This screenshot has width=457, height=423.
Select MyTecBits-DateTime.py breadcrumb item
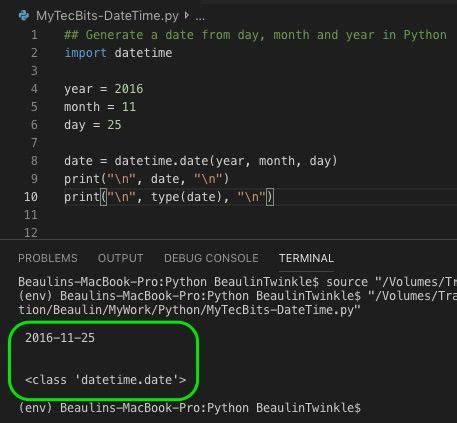[107, 16]
